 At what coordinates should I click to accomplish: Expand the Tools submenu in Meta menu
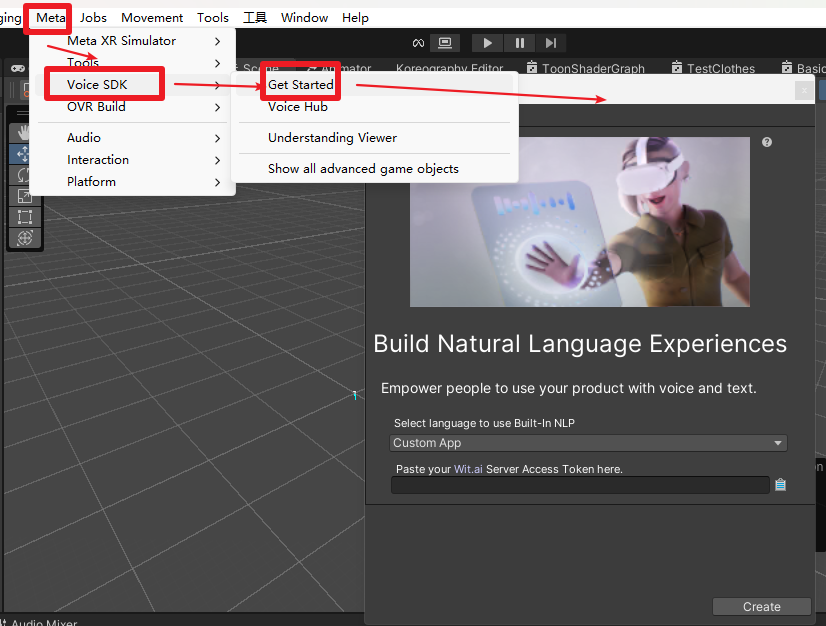pos(132,63)
